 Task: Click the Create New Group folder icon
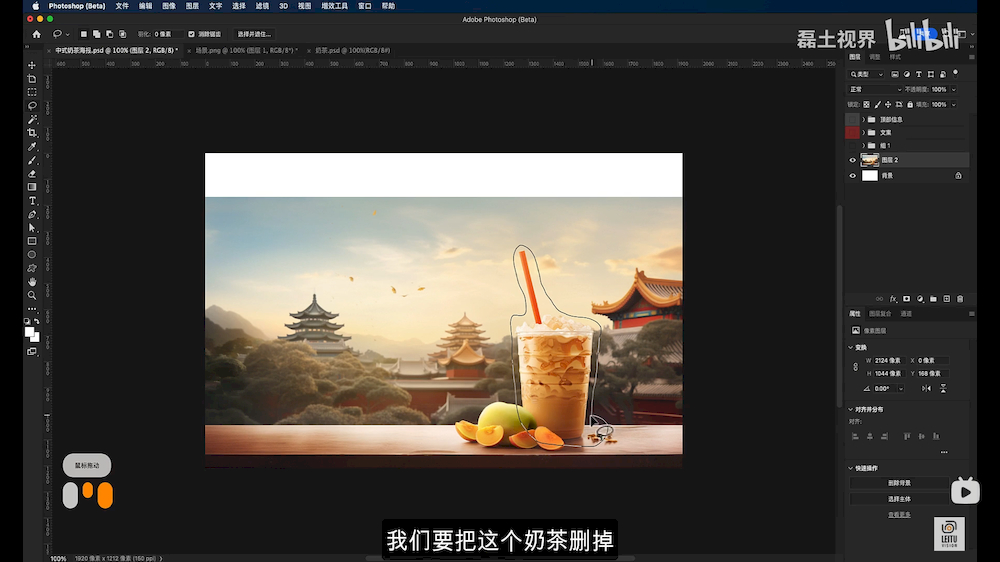tap(933, 299)
